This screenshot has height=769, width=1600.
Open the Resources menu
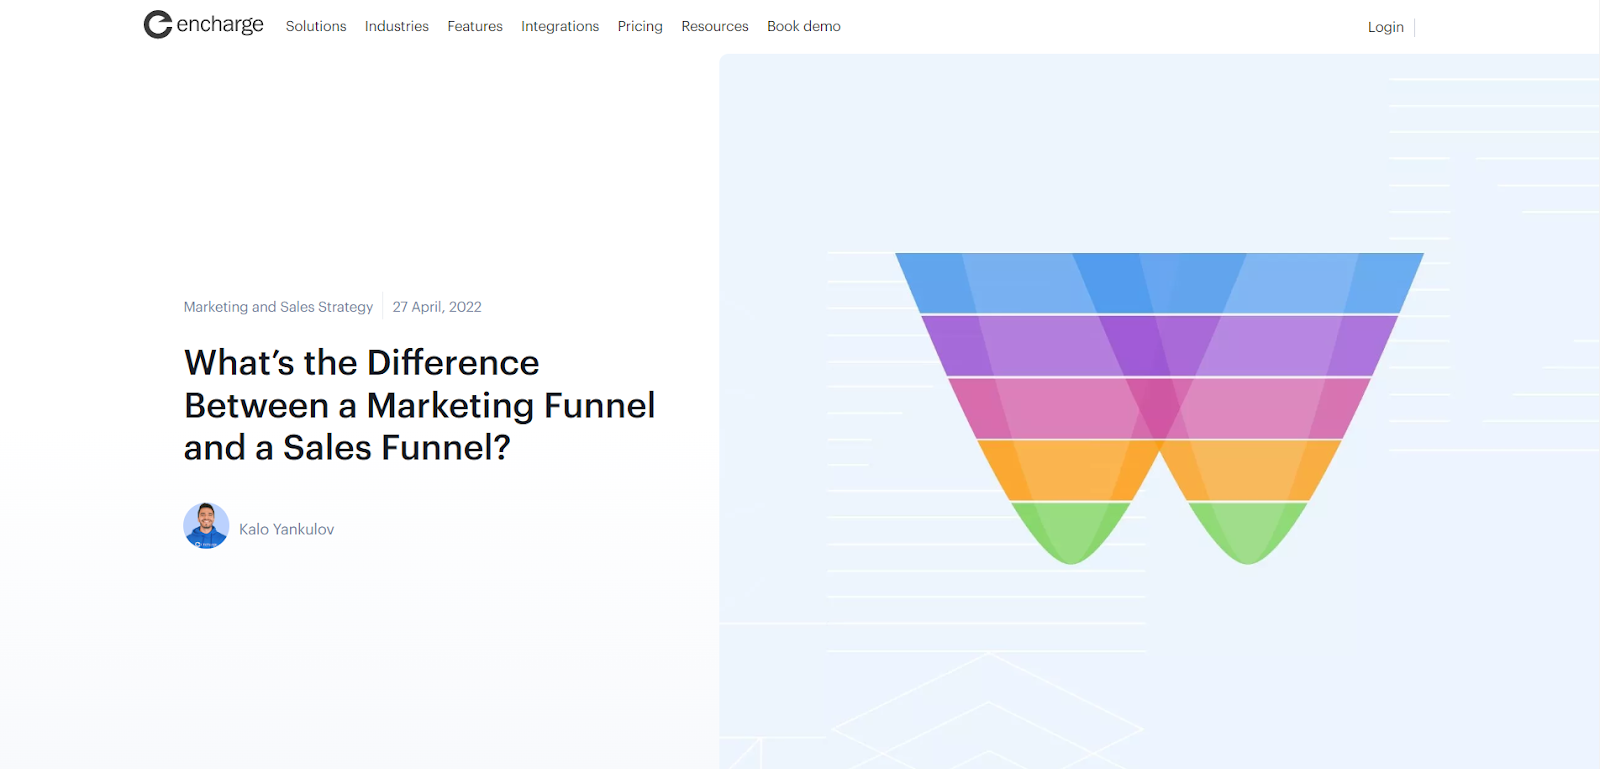(x=715, y=26)
